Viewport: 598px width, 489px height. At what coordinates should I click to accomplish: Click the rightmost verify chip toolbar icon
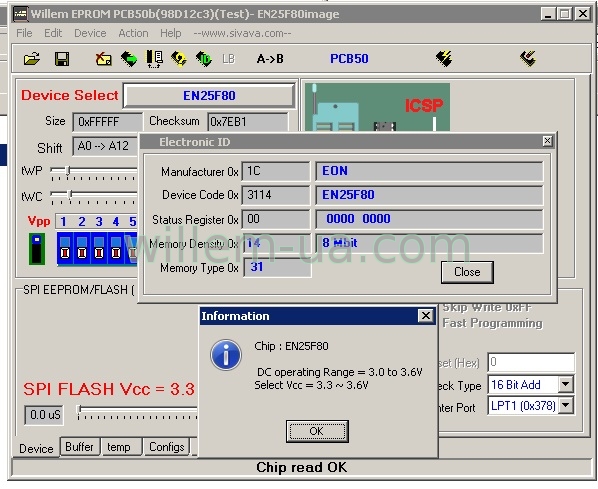528,59
